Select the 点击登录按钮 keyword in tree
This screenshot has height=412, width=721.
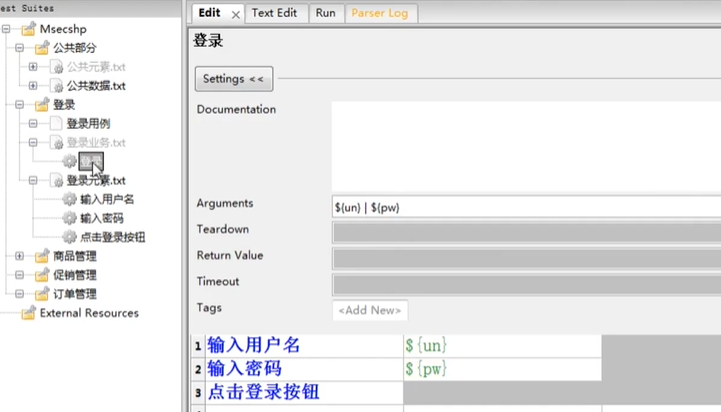(x=113, y=237)
